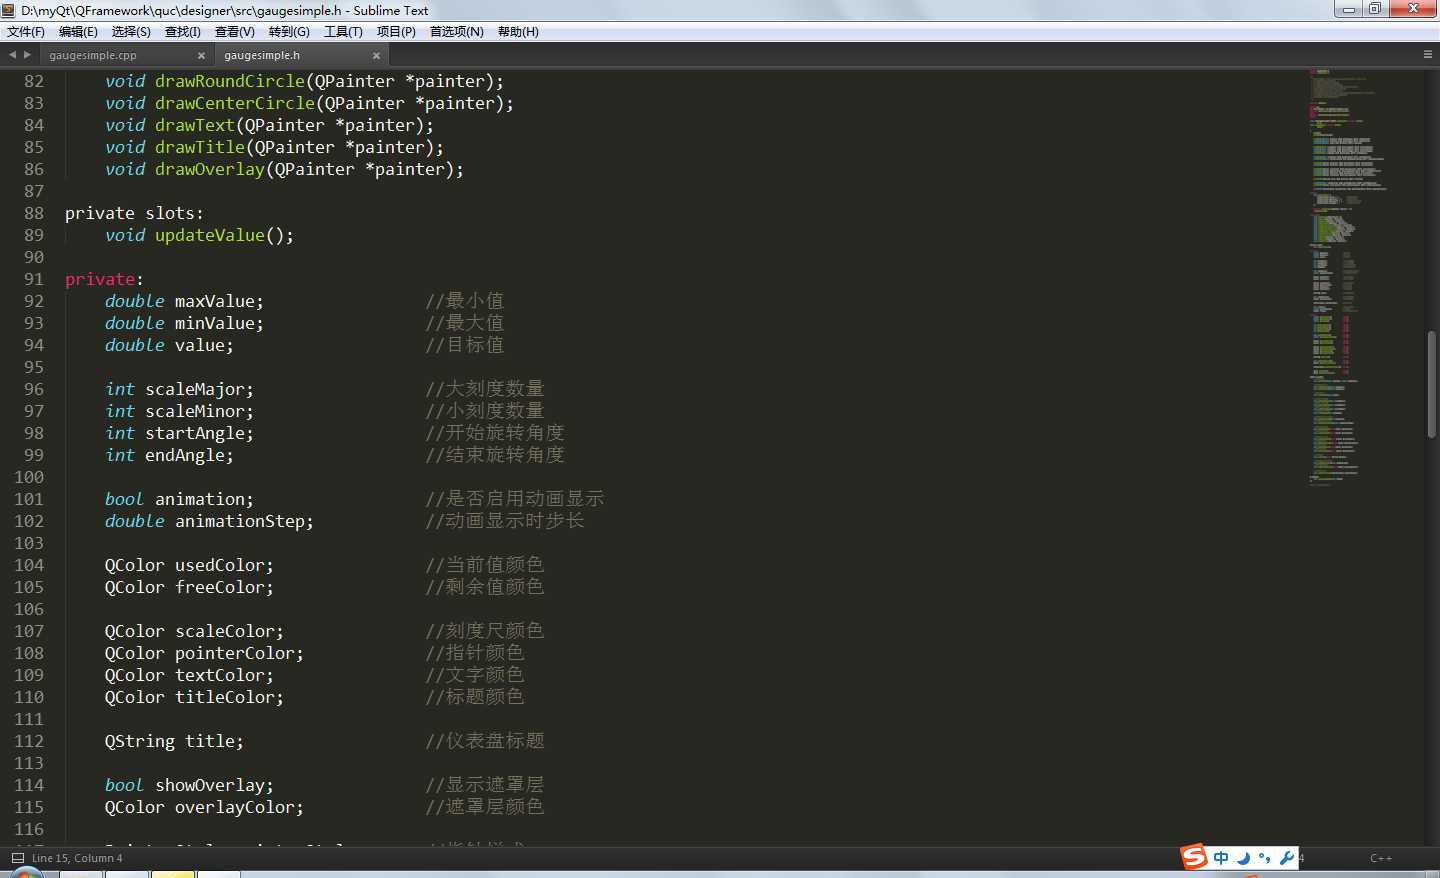
Task: Toggle the moon half-width icon in Sogou bar
Action: pos(1243,858)
